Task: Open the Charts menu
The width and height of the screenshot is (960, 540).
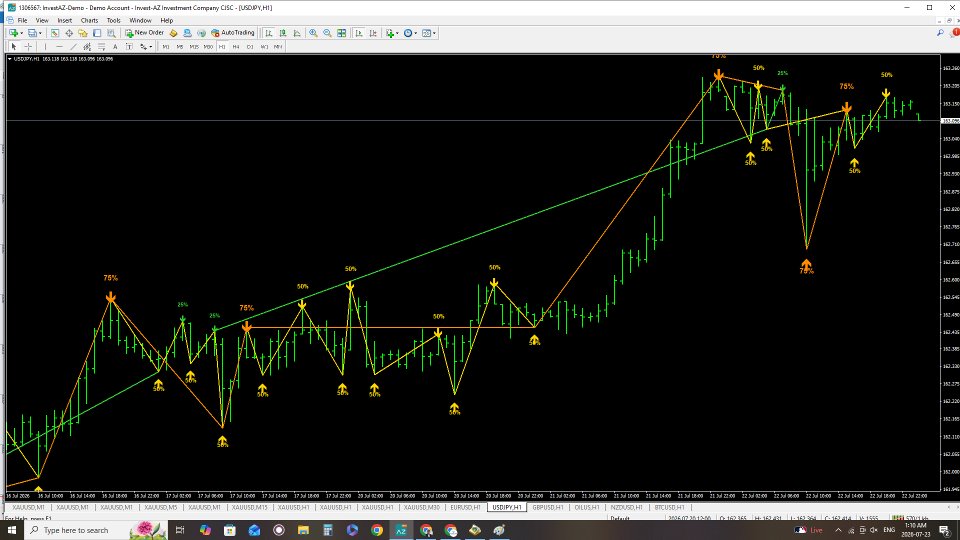Action: point(89,20)
